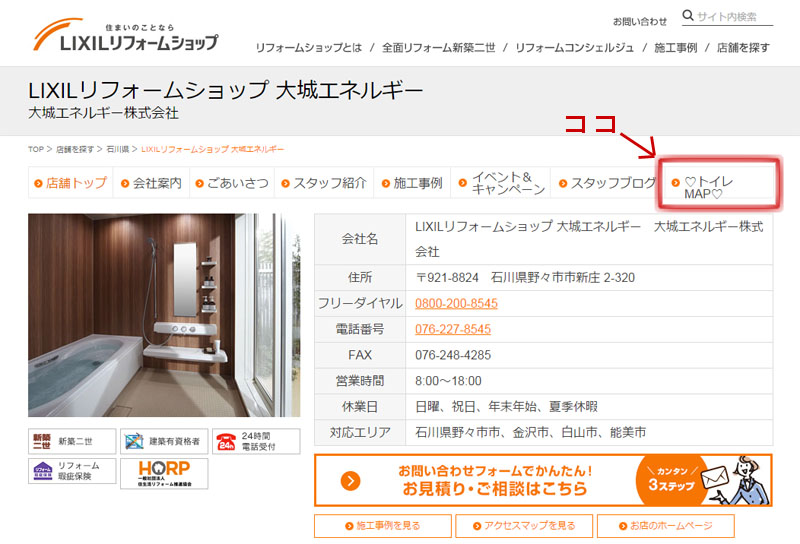
Task: Click the お店のホームページ button
Action: point(665,526)
